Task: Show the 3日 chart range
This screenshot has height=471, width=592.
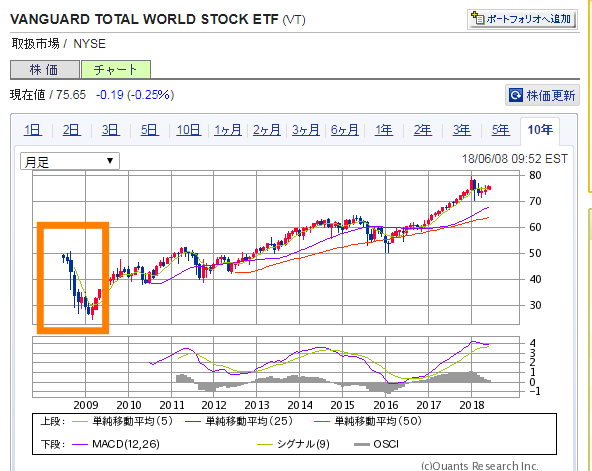Action: pos(111,130)
